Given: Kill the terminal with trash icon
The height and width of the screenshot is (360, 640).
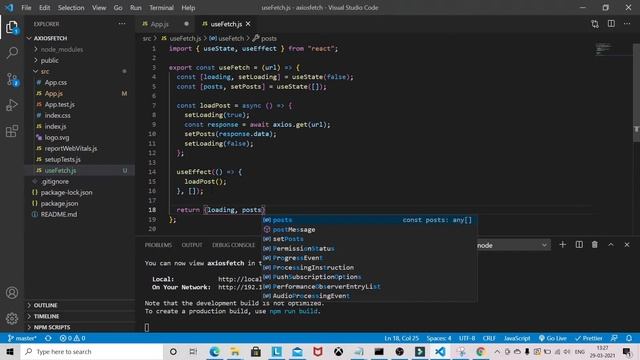Looking at the screenshot, I should coord(595,244).
